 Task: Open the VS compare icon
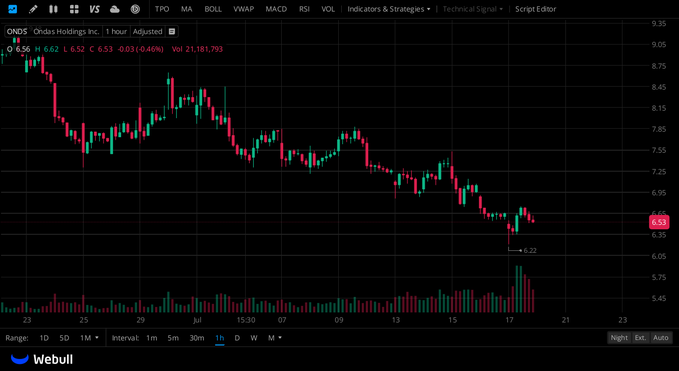pyautogui.click(x=94, y=9)
